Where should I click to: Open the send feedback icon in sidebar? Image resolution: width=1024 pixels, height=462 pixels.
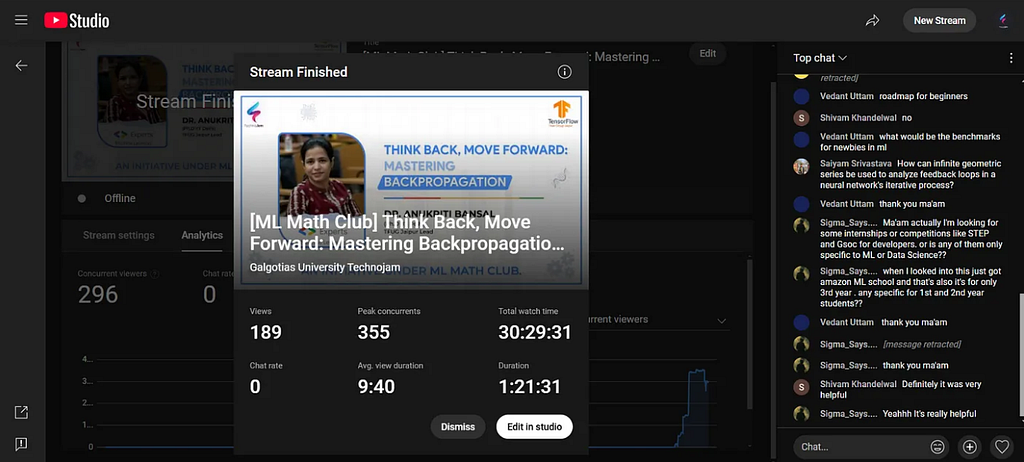pos(21,444)
